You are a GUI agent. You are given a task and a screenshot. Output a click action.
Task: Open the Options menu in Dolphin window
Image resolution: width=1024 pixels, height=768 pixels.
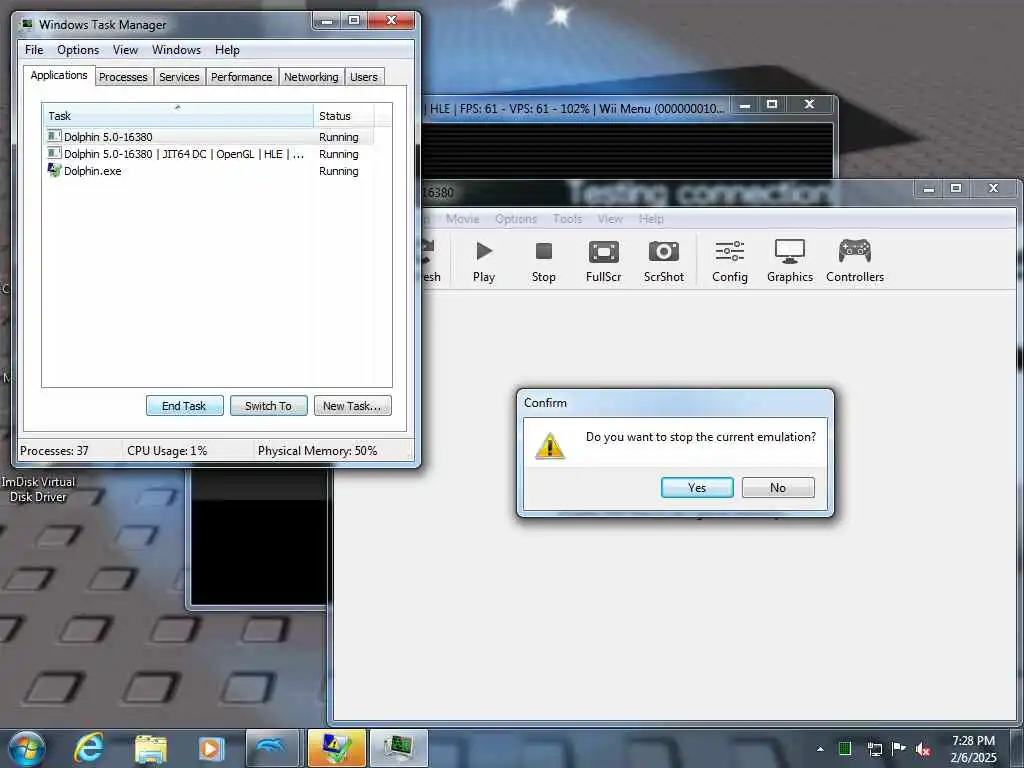tap(516, 219)
